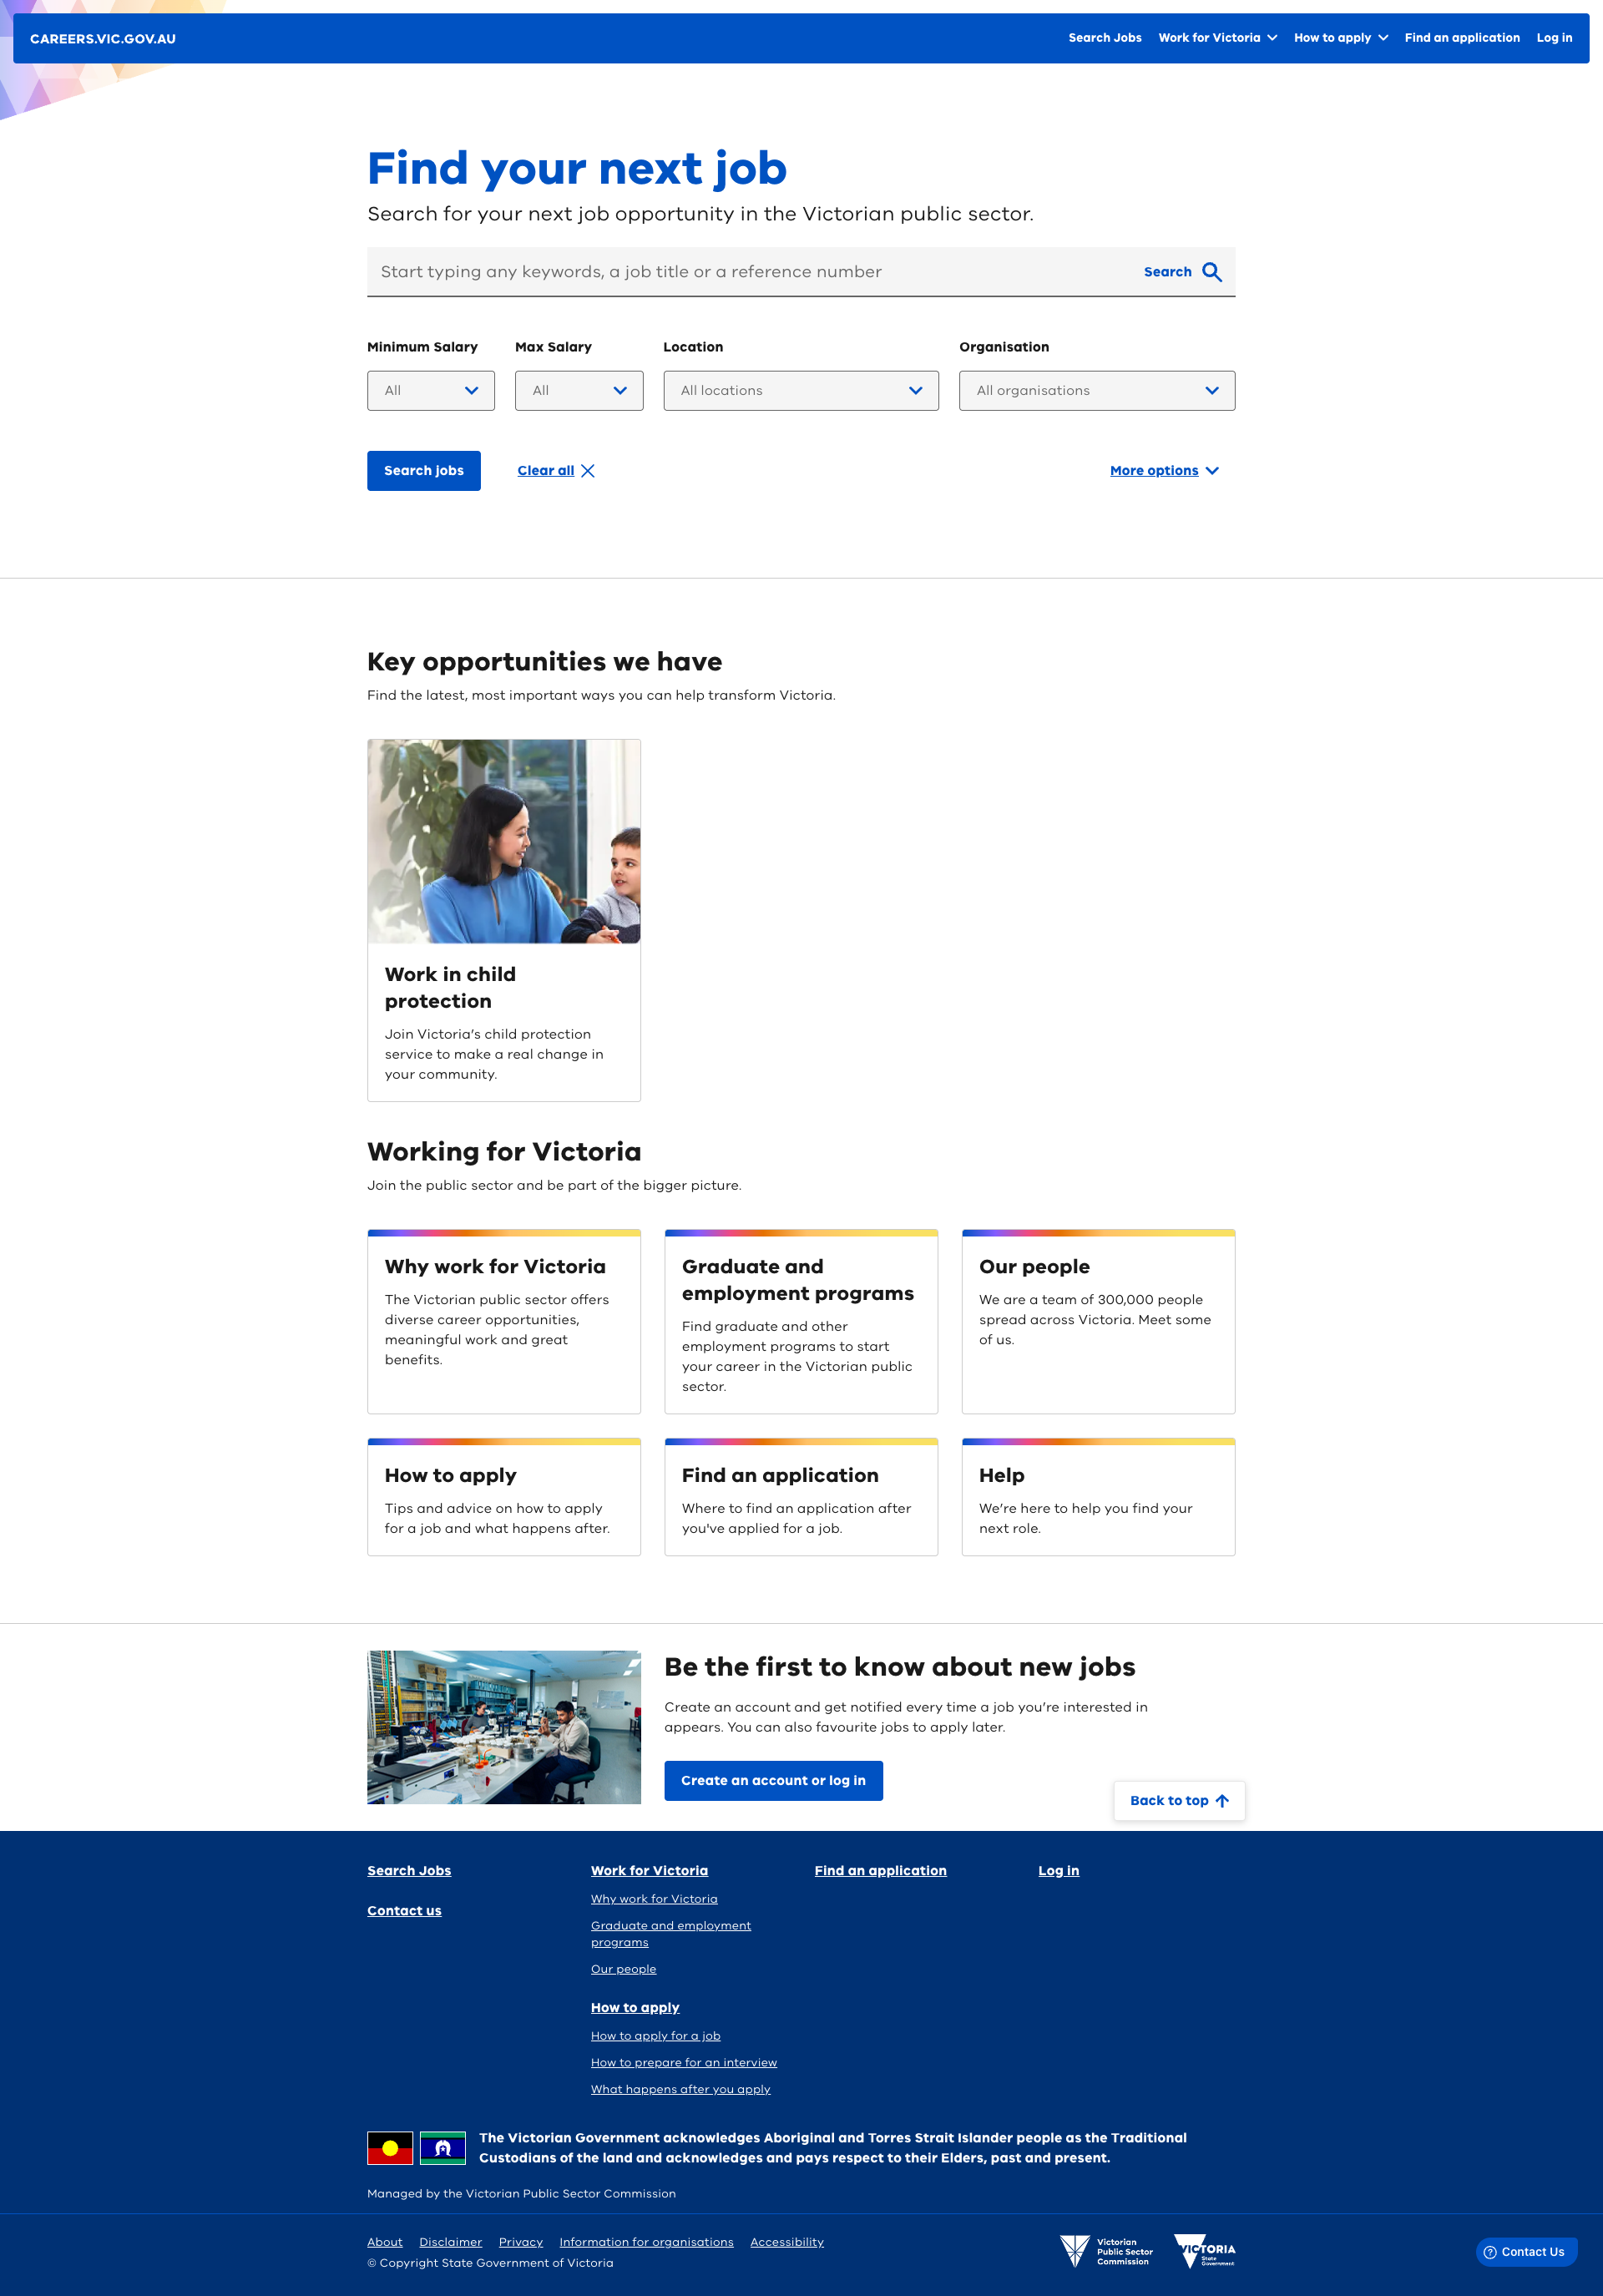
Task: Click the Aboriginal flag image
Action: [x=390, y=2147]
